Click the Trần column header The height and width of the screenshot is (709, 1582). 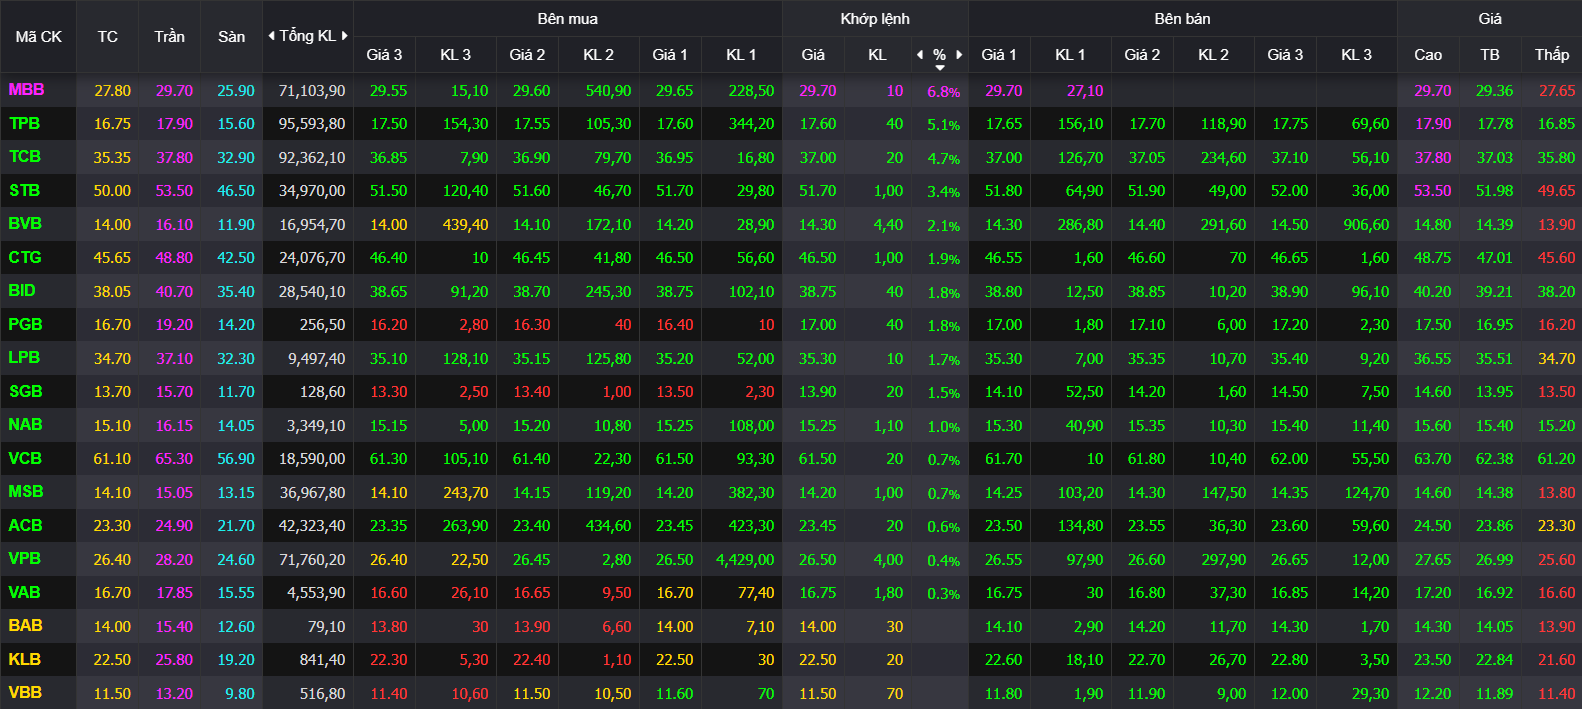tap(169, 37)
